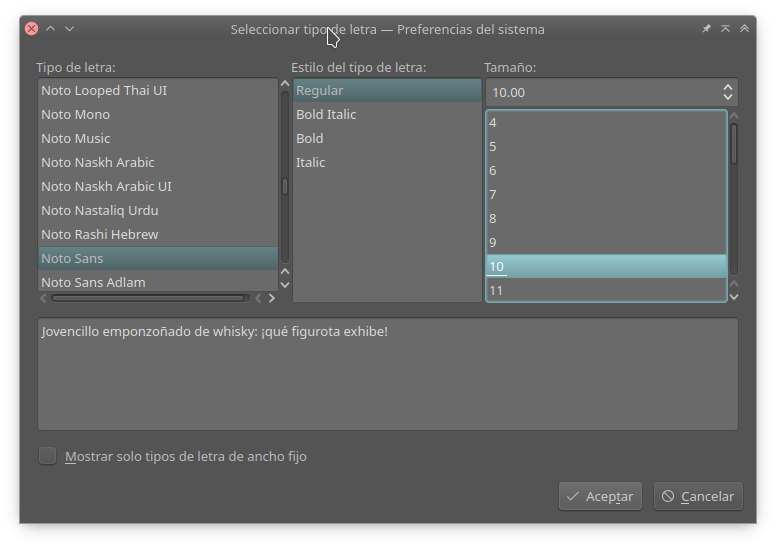Click the up chevron next to close button
776x547 pixels.
pyautogui.click(x=50, y=29)
